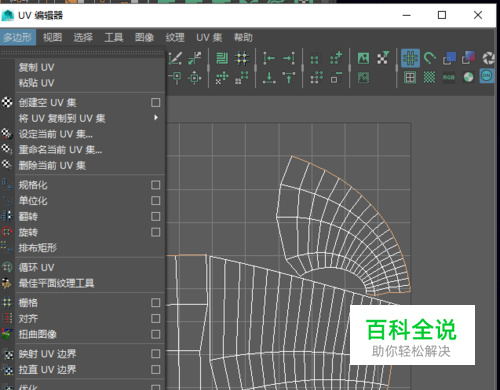Open the 多边形 menu
Screen dimensions: 500x390
tap(18, 37)
